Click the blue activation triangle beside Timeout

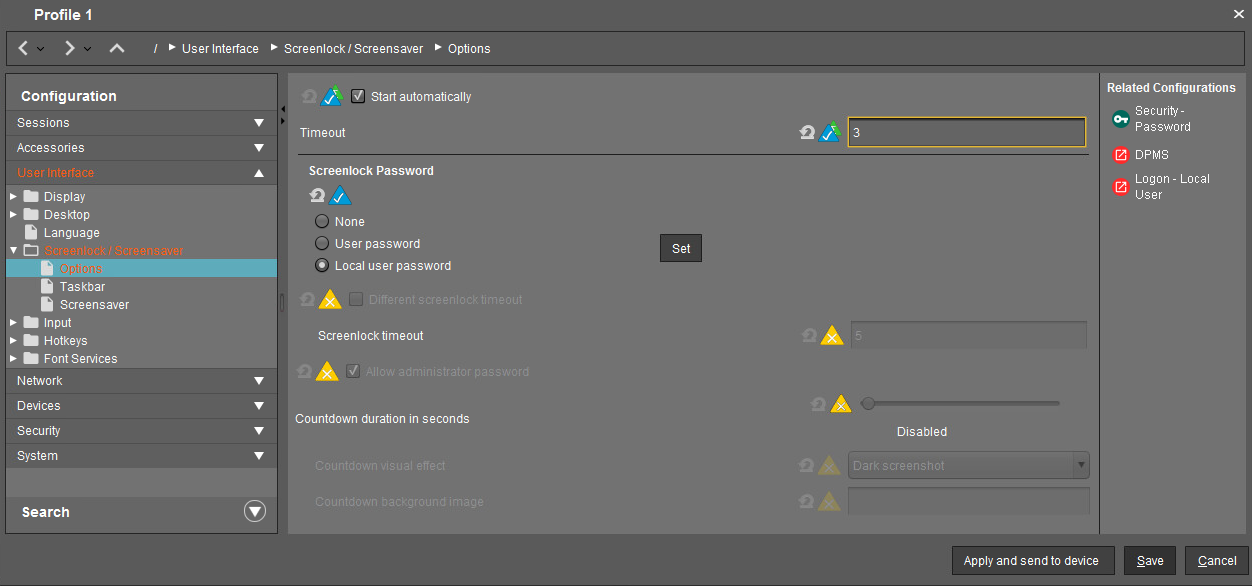[830, 132]
